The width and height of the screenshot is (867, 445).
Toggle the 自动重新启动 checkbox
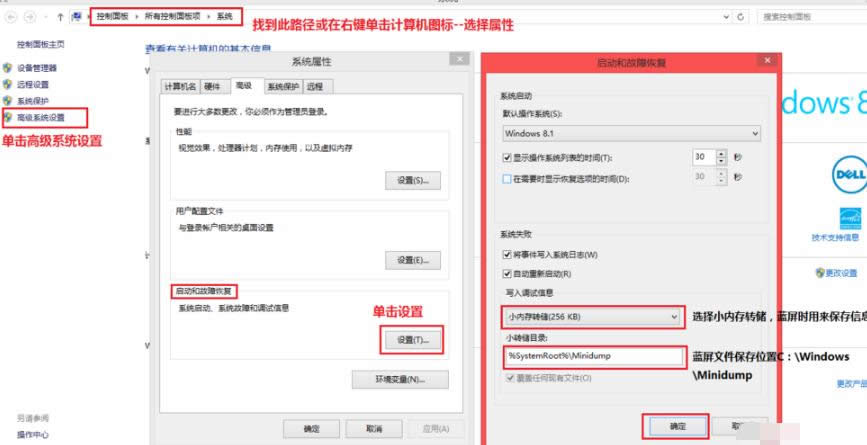click(507, 273)
